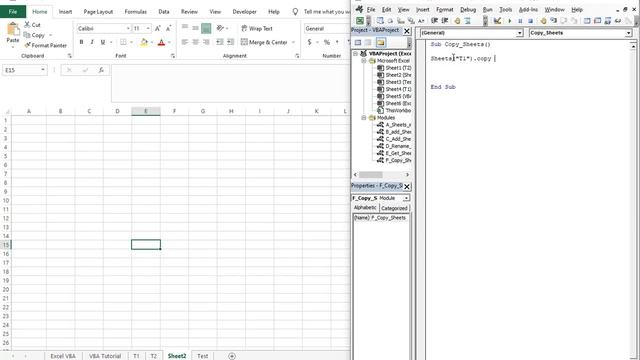The width and height of the screenshot is (640, 360).
Task: Collapse the VBAProject tree node
Action: (x=356, y=53)
